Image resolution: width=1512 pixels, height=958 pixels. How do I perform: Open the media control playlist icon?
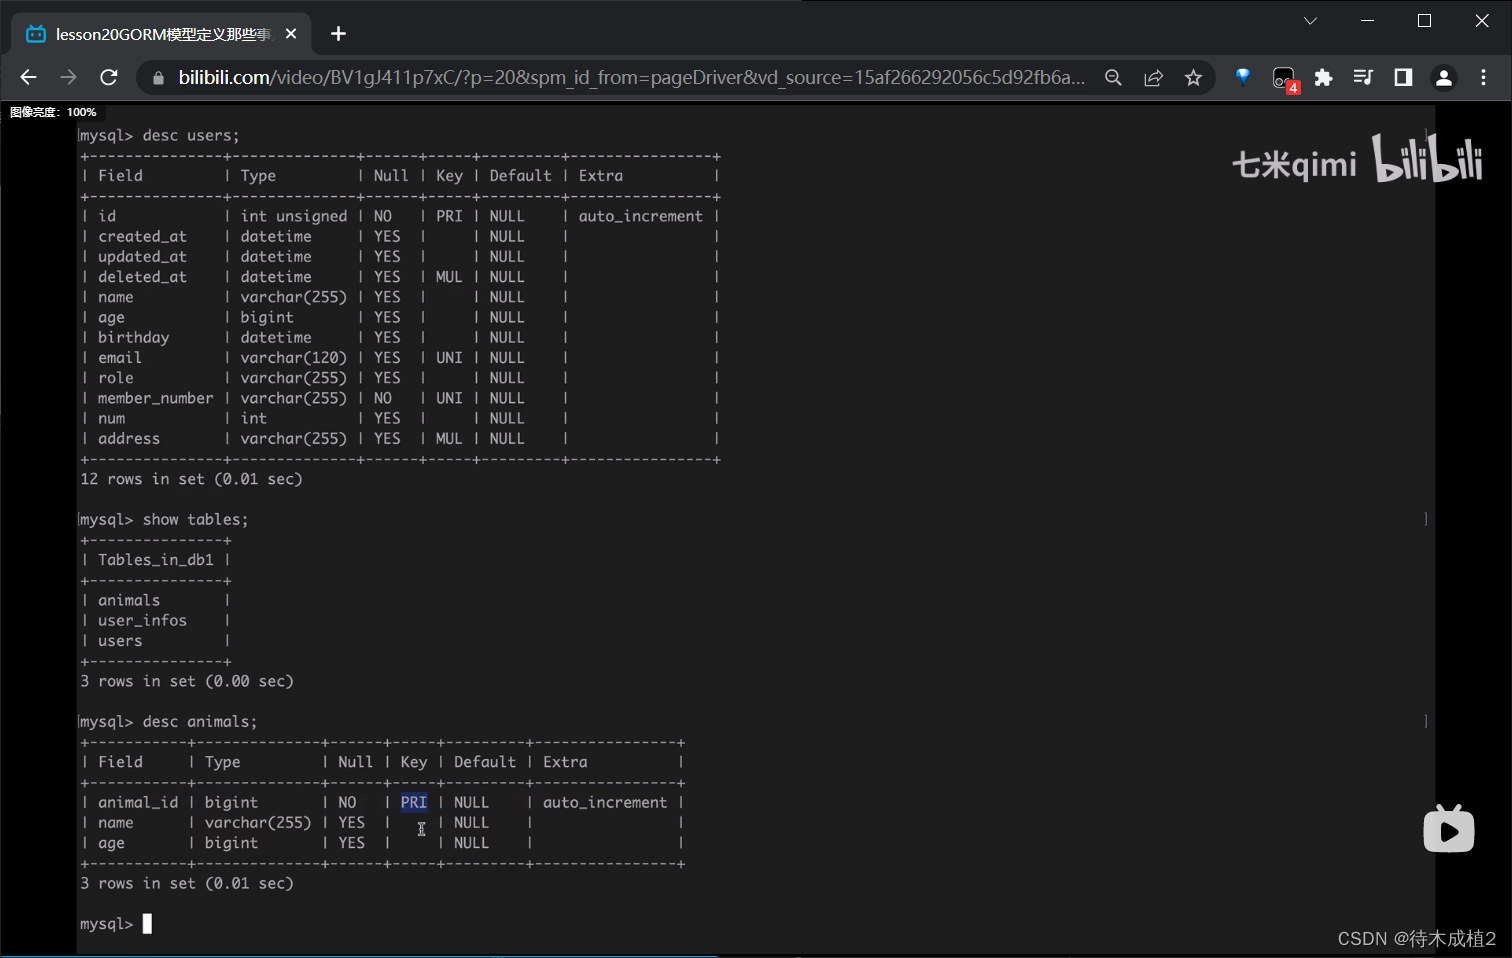click(x=1363, y=78)
